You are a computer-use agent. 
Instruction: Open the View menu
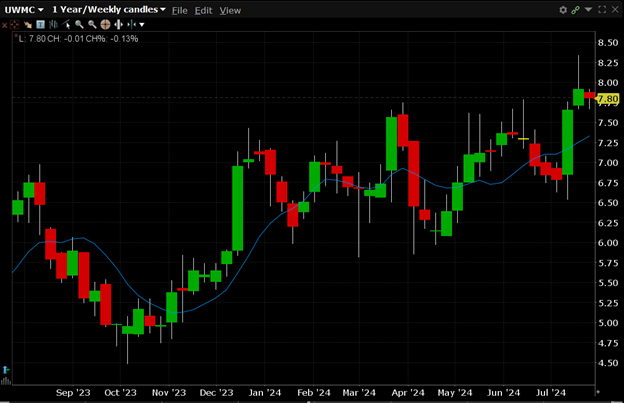(230, 11)
